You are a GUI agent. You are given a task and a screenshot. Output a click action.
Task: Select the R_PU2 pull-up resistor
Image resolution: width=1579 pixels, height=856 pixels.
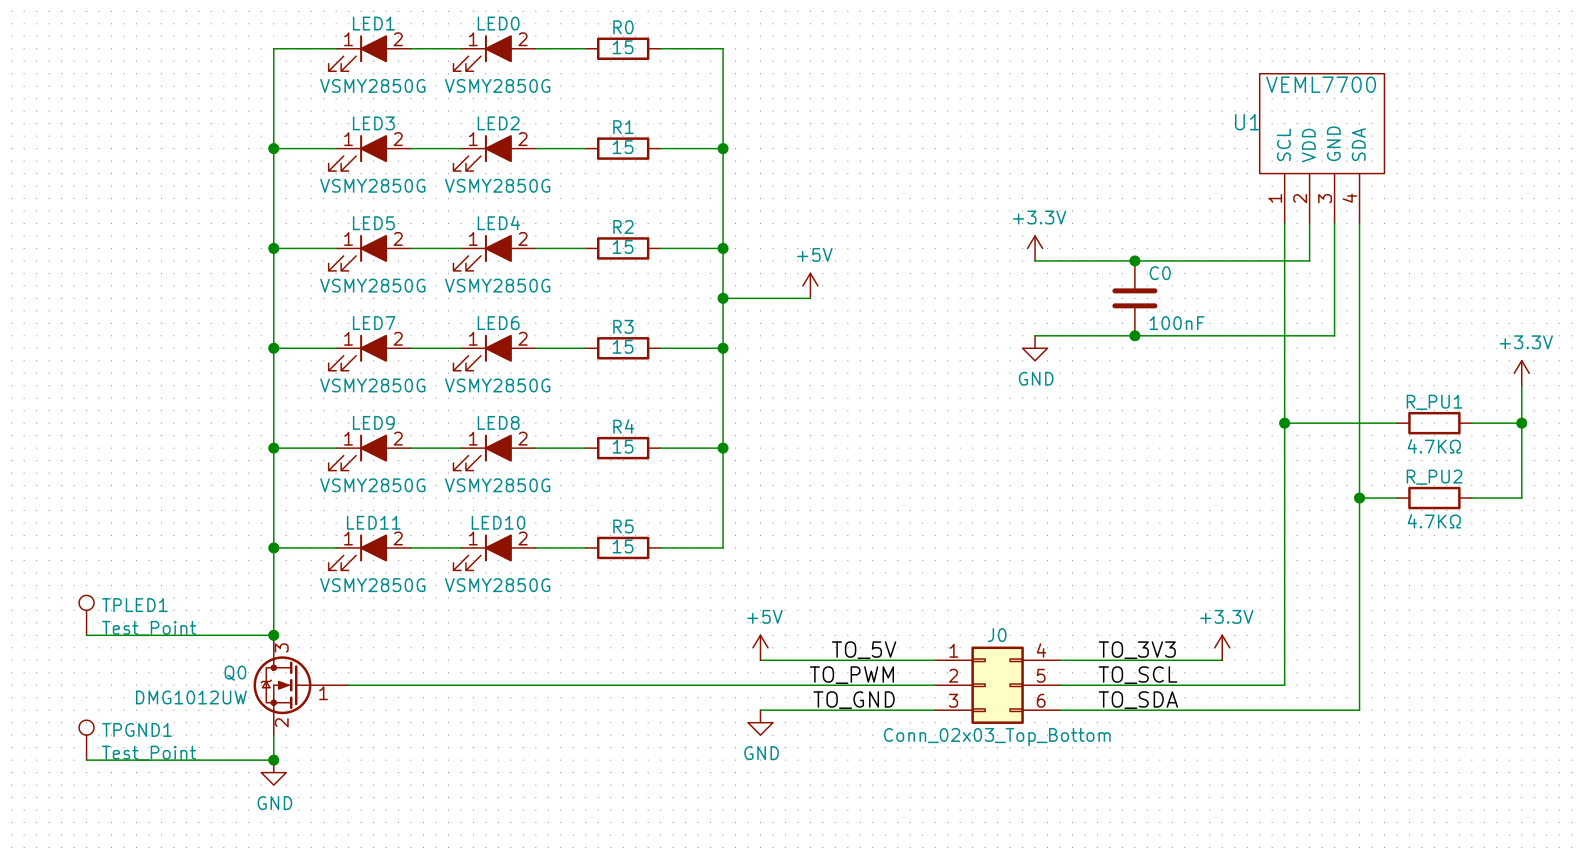click(x=1434, y=498)
